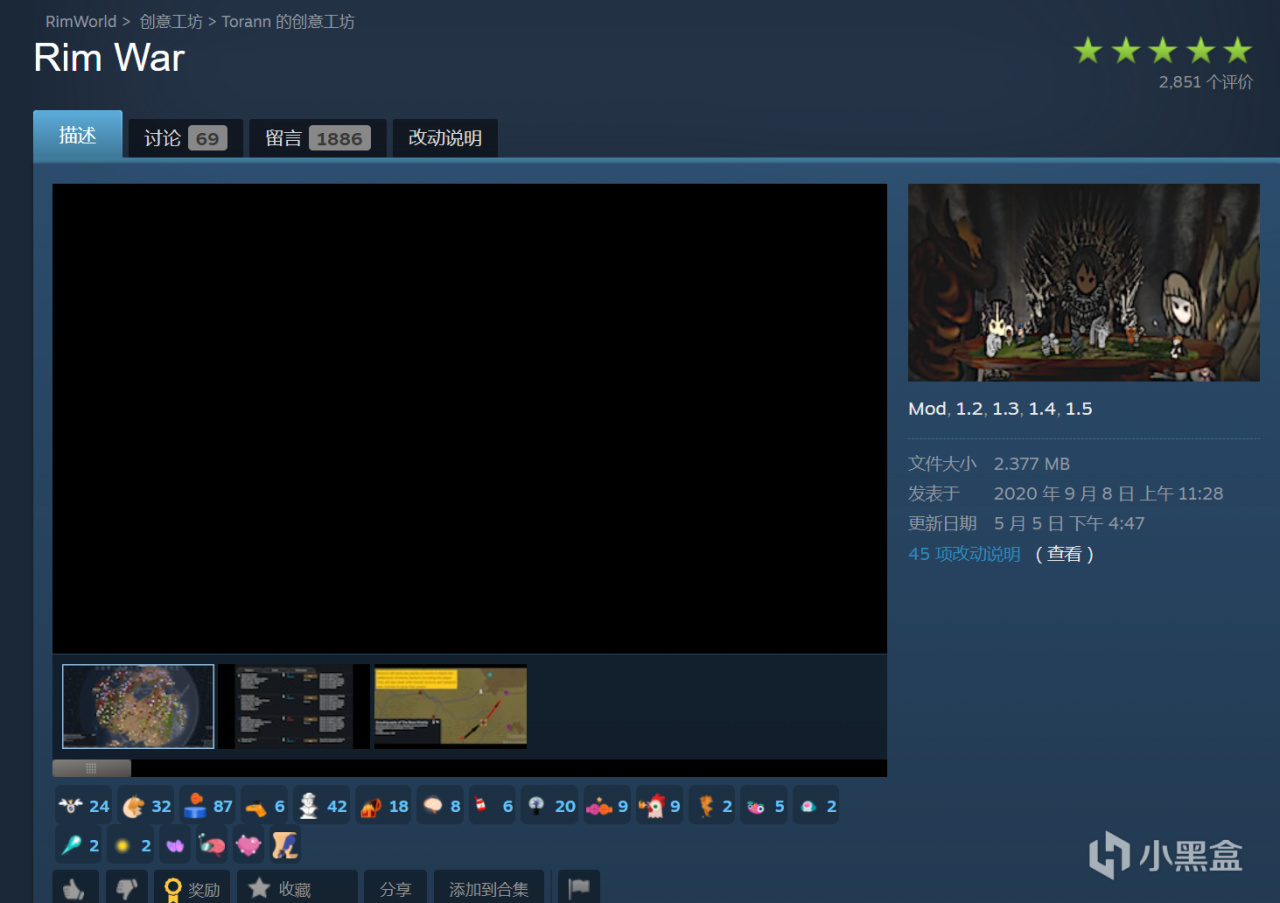Image resolution: width=1280 pixels, height=903 pixels.
Task: Open the 45 项改动说明 link
Action: (x=964, y=554)
